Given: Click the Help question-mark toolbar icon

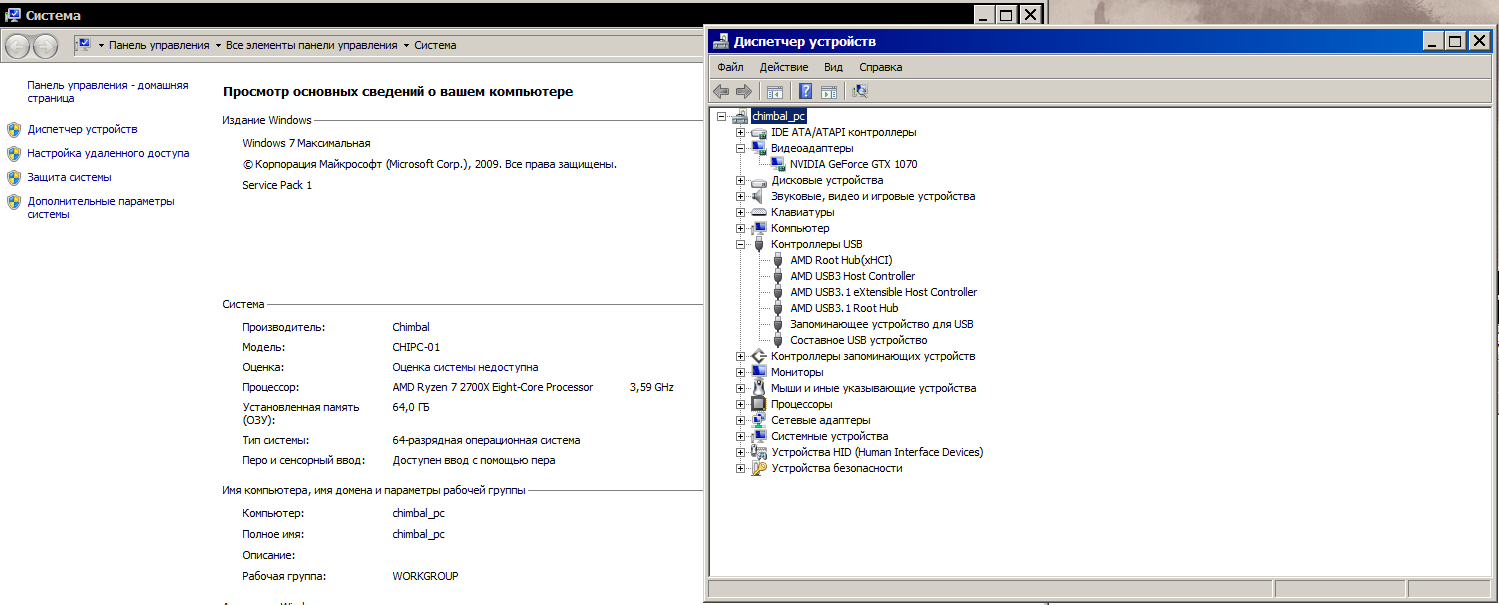Looking at the screenshot, I should (x=805, y=92).
